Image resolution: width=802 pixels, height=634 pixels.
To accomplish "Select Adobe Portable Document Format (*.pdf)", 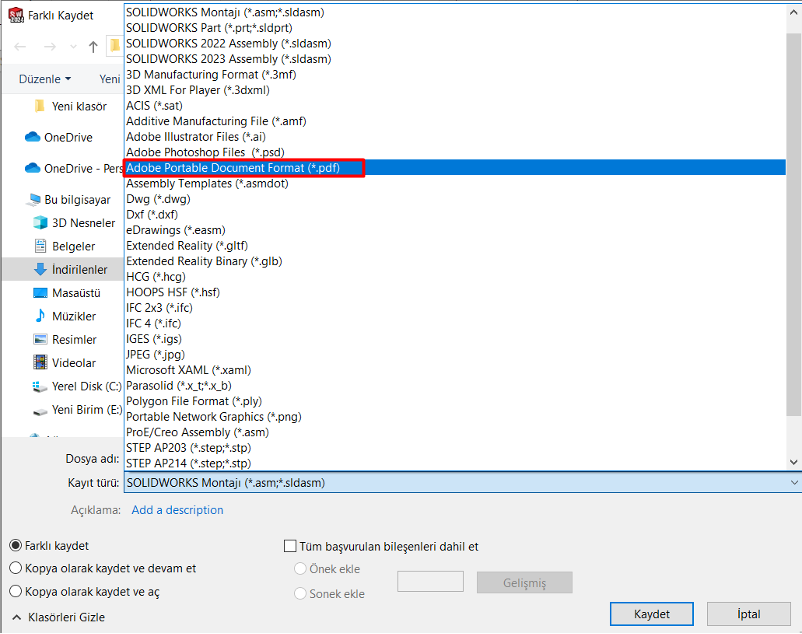I will [455, 168].
